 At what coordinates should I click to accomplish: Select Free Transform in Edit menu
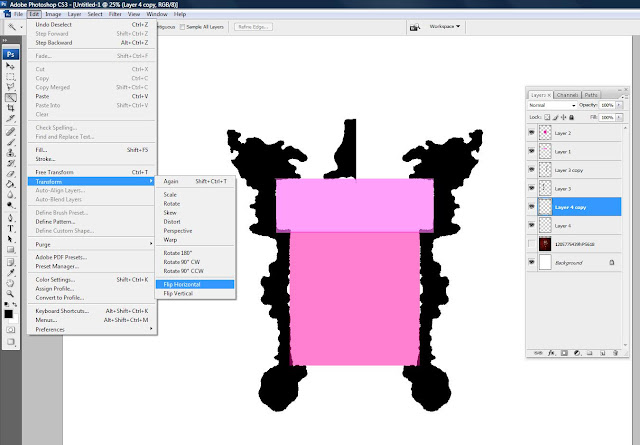pos(92,172)
